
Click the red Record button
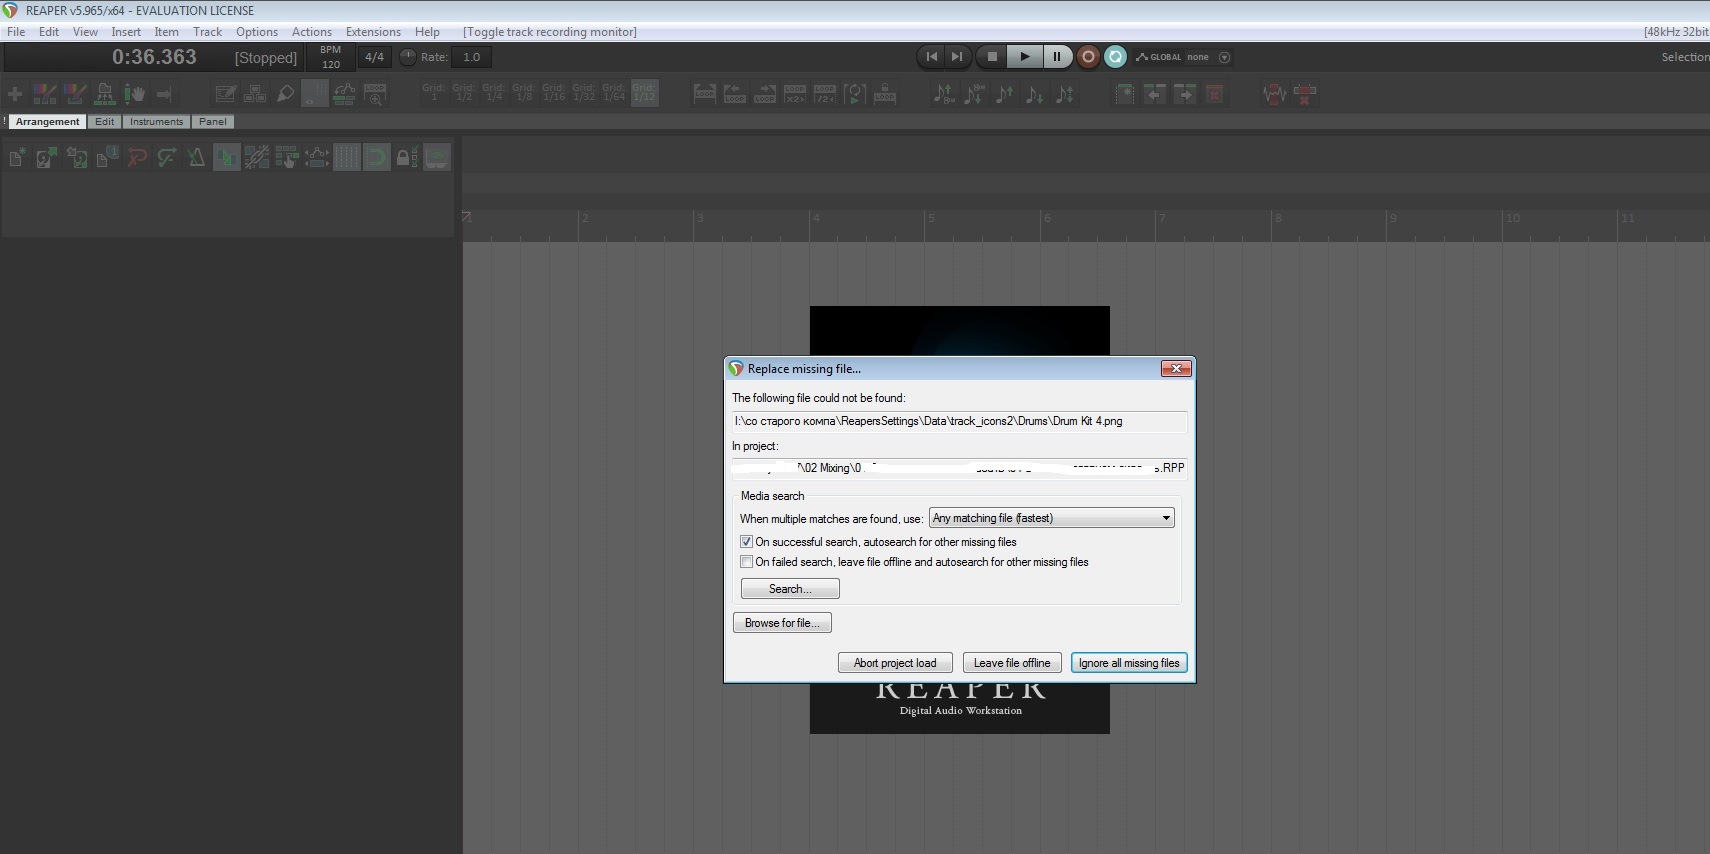click(x=1089, y=57)
